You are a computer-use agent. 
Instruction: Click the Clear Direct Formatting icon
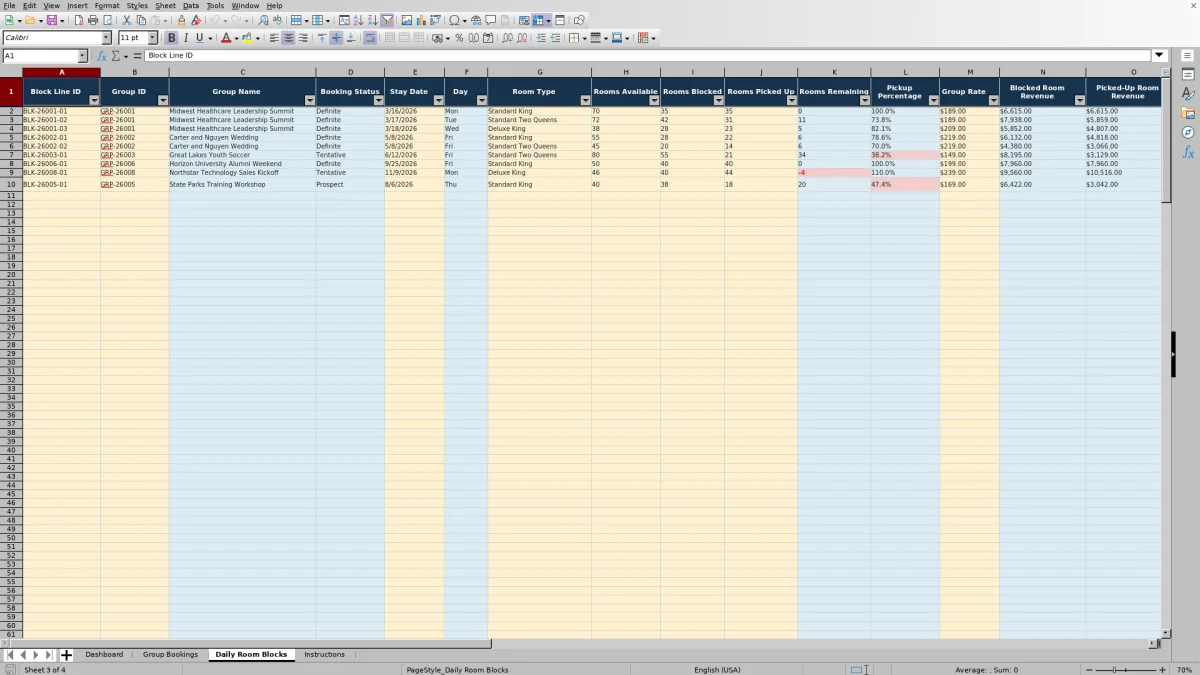pyautogui.click(x=196, y=20)
